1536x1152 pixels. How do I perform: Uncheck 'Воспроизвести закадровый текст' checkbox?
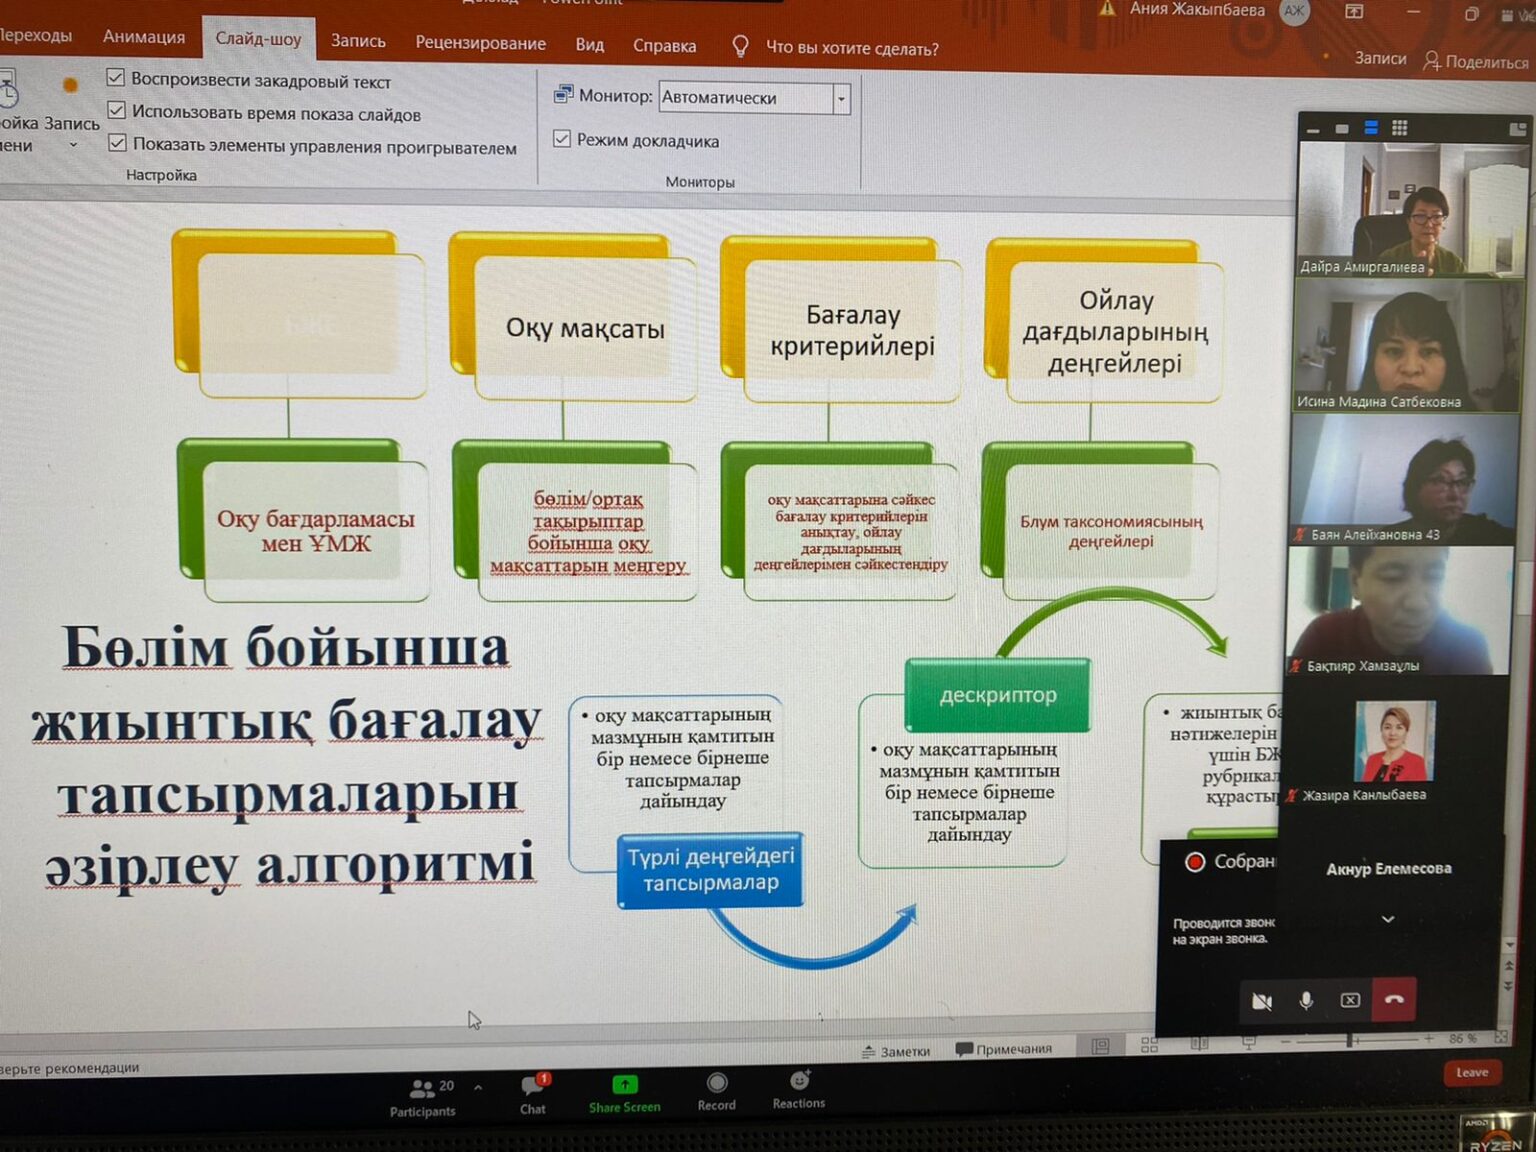click(116, 78)
